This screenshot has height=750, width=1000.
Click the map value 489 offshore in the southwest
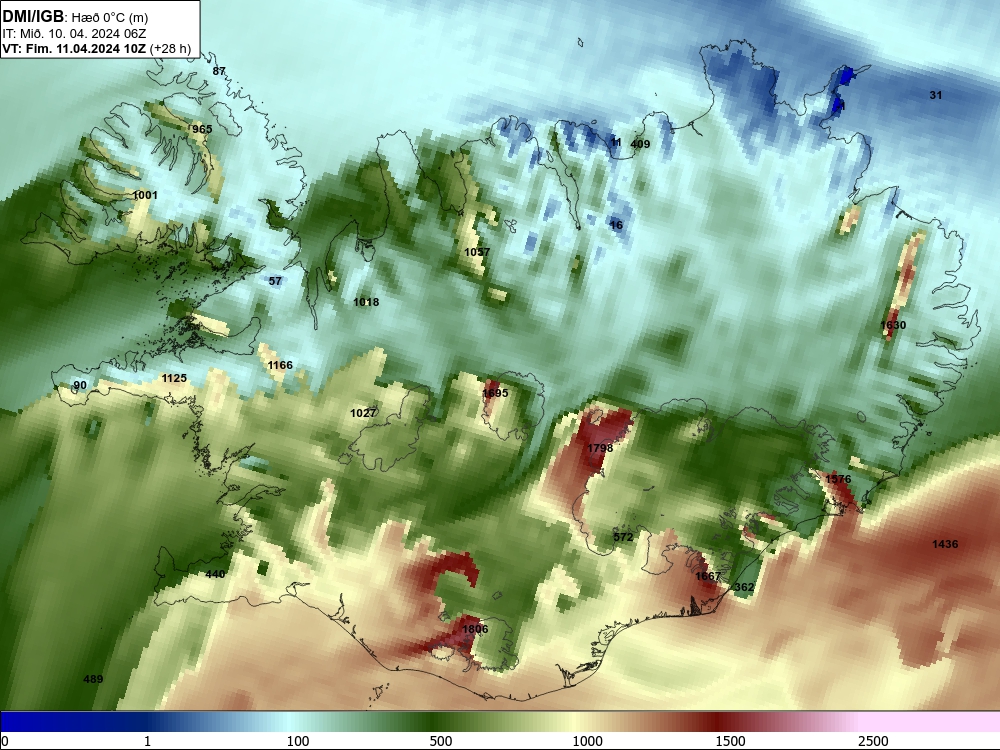tap(93, 679)
